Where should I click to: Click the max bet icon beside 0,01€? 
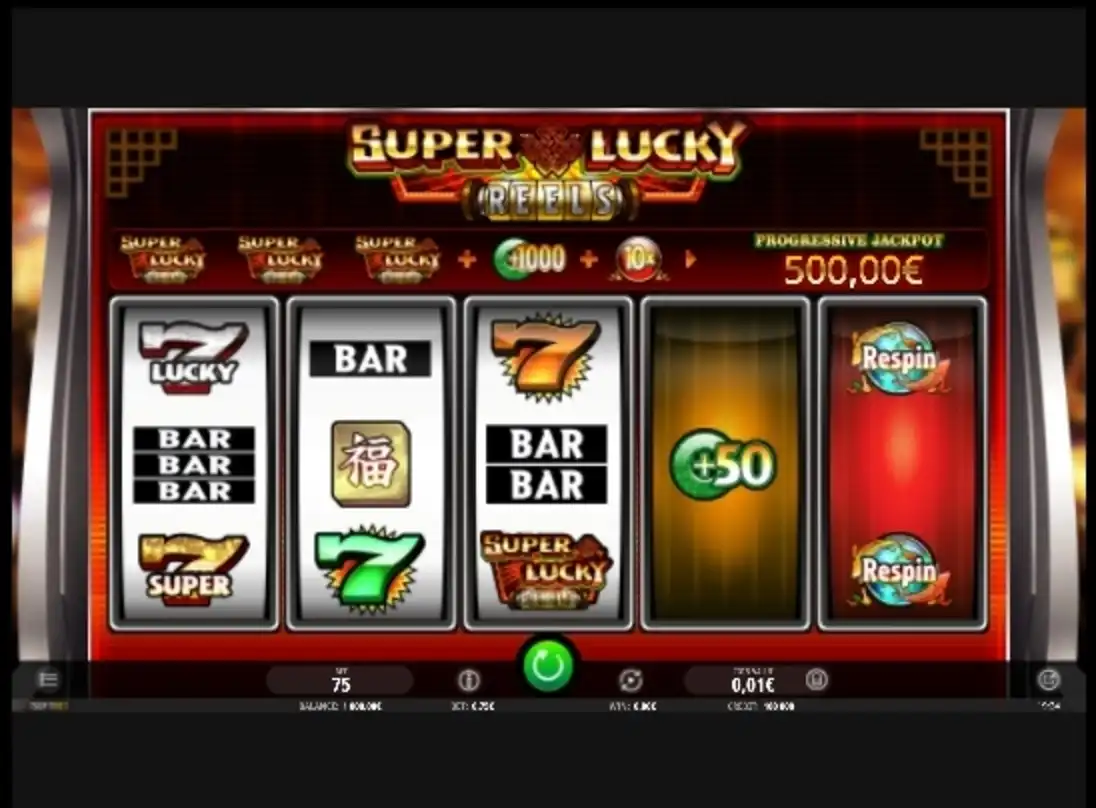(x=816, y=679)
